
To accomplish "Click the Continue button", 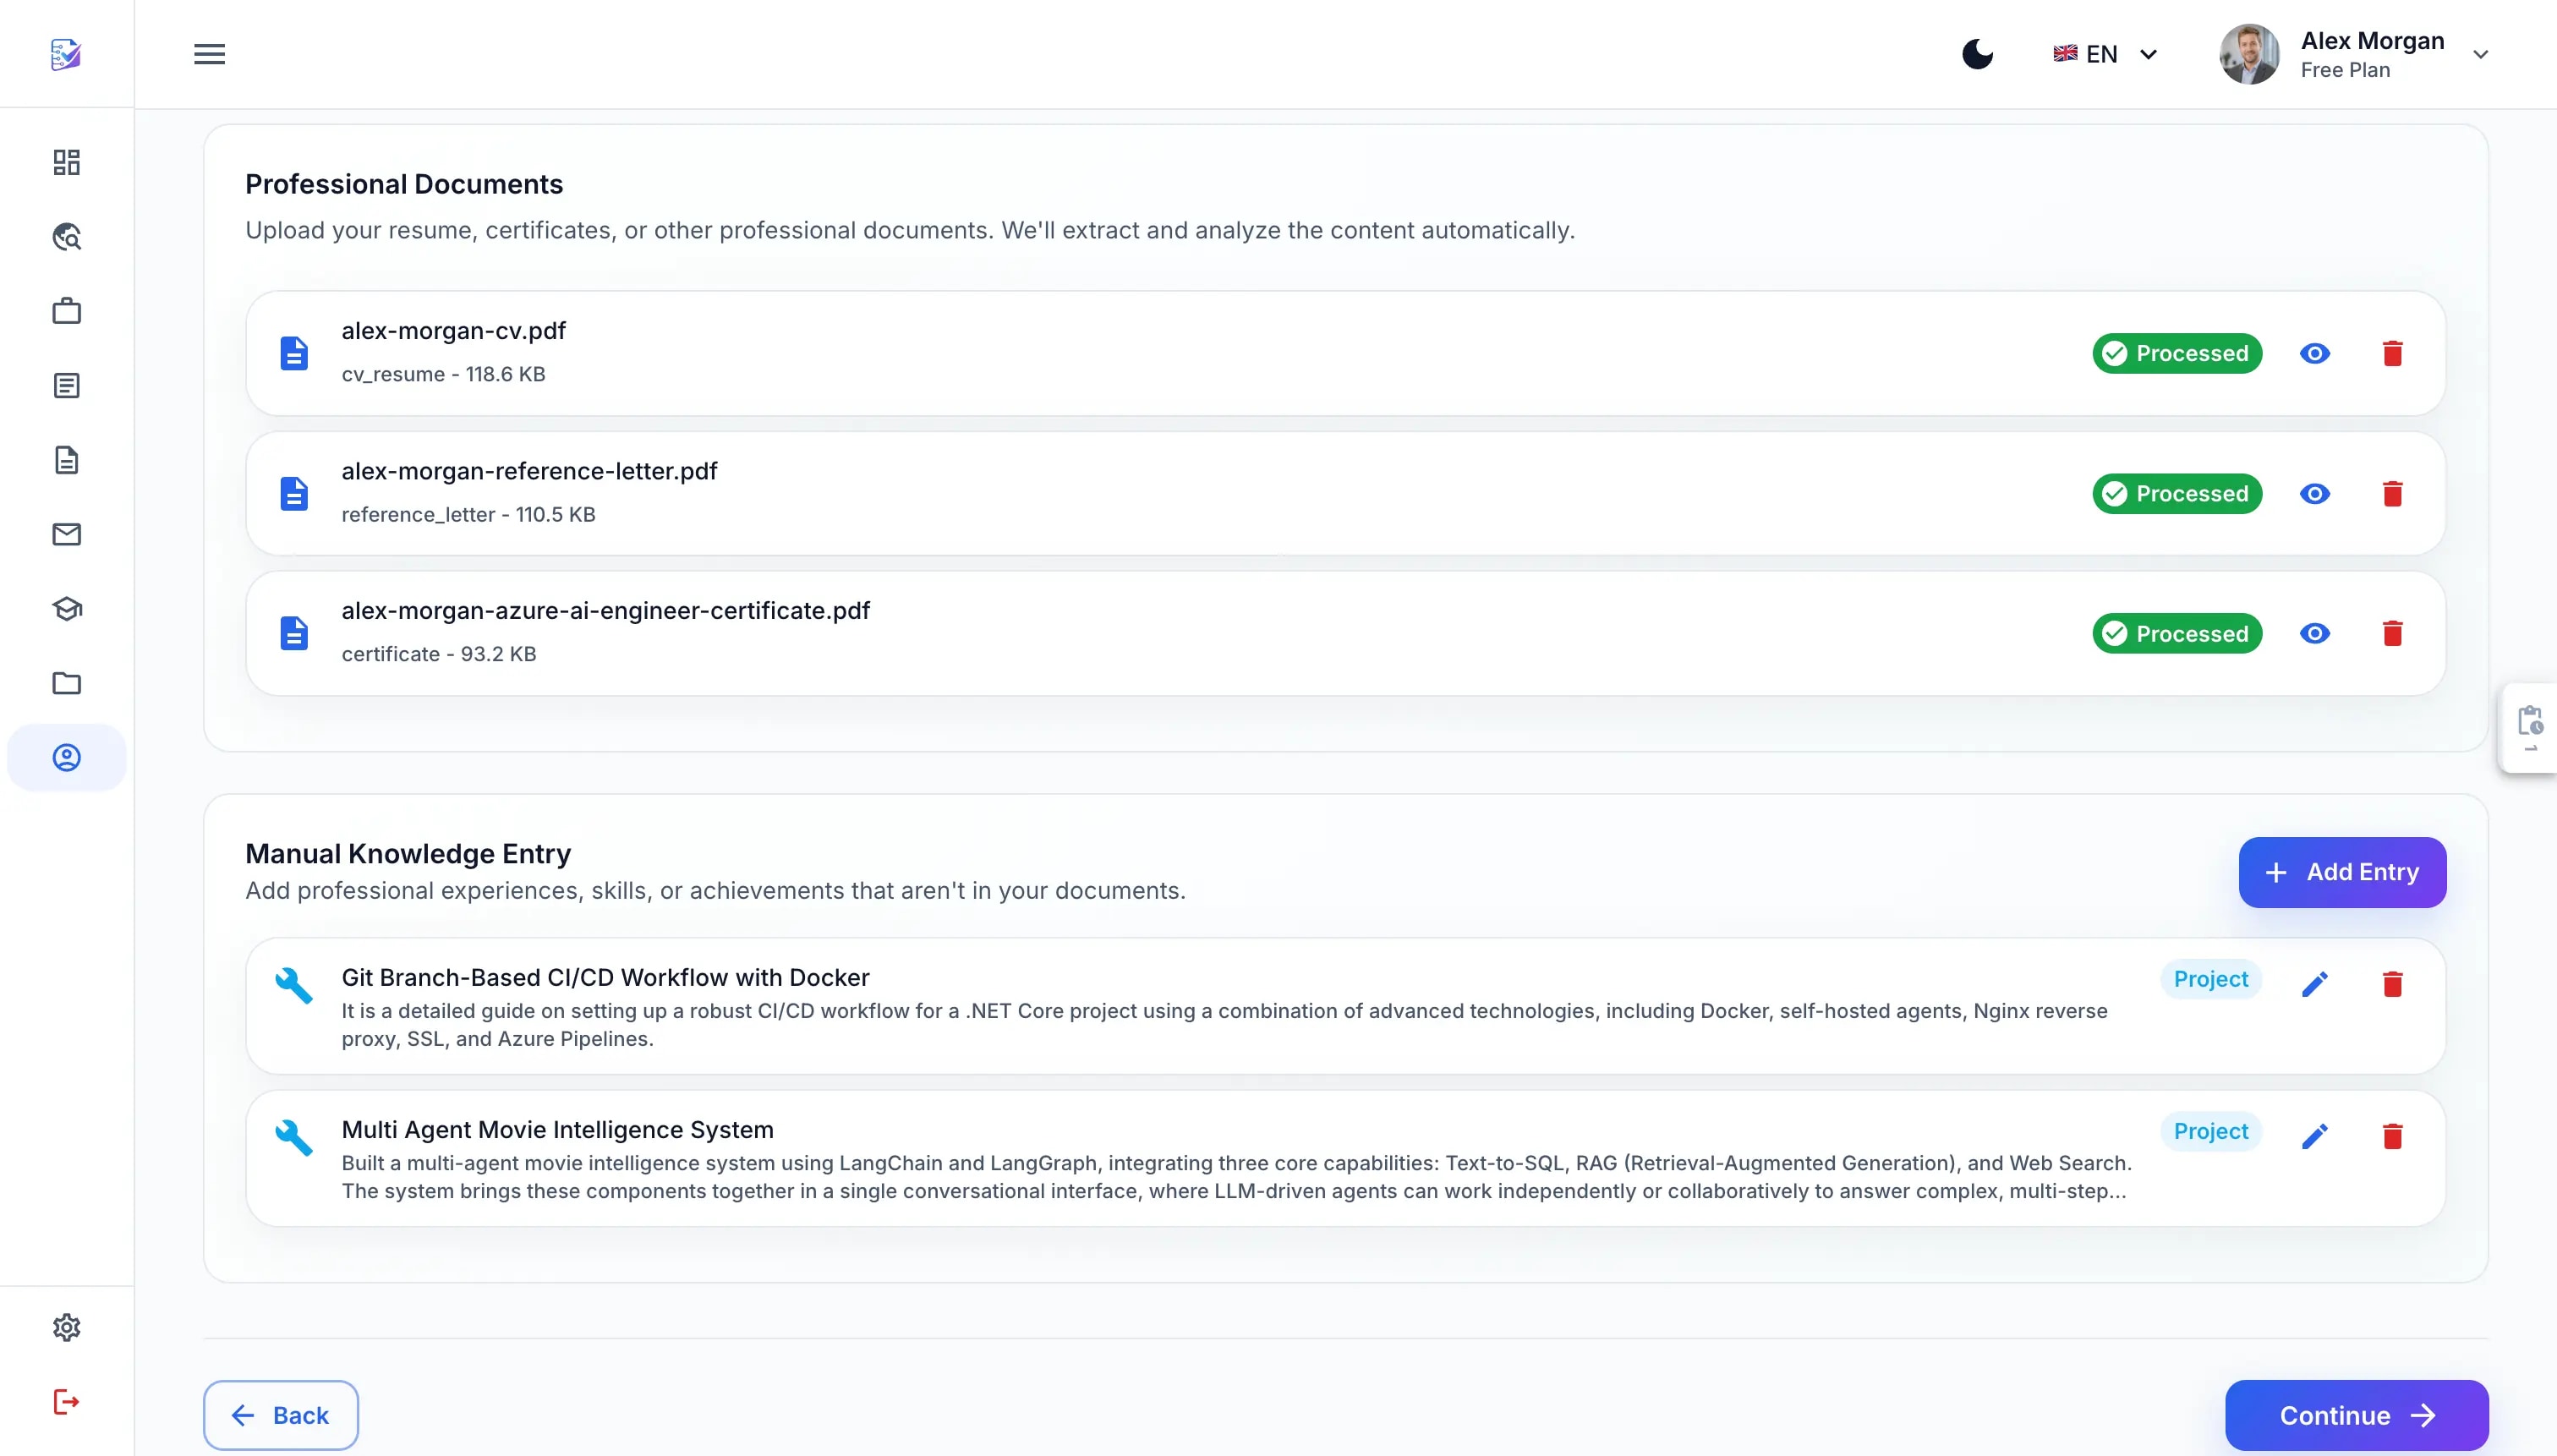I will [x=2356, y=1415].
